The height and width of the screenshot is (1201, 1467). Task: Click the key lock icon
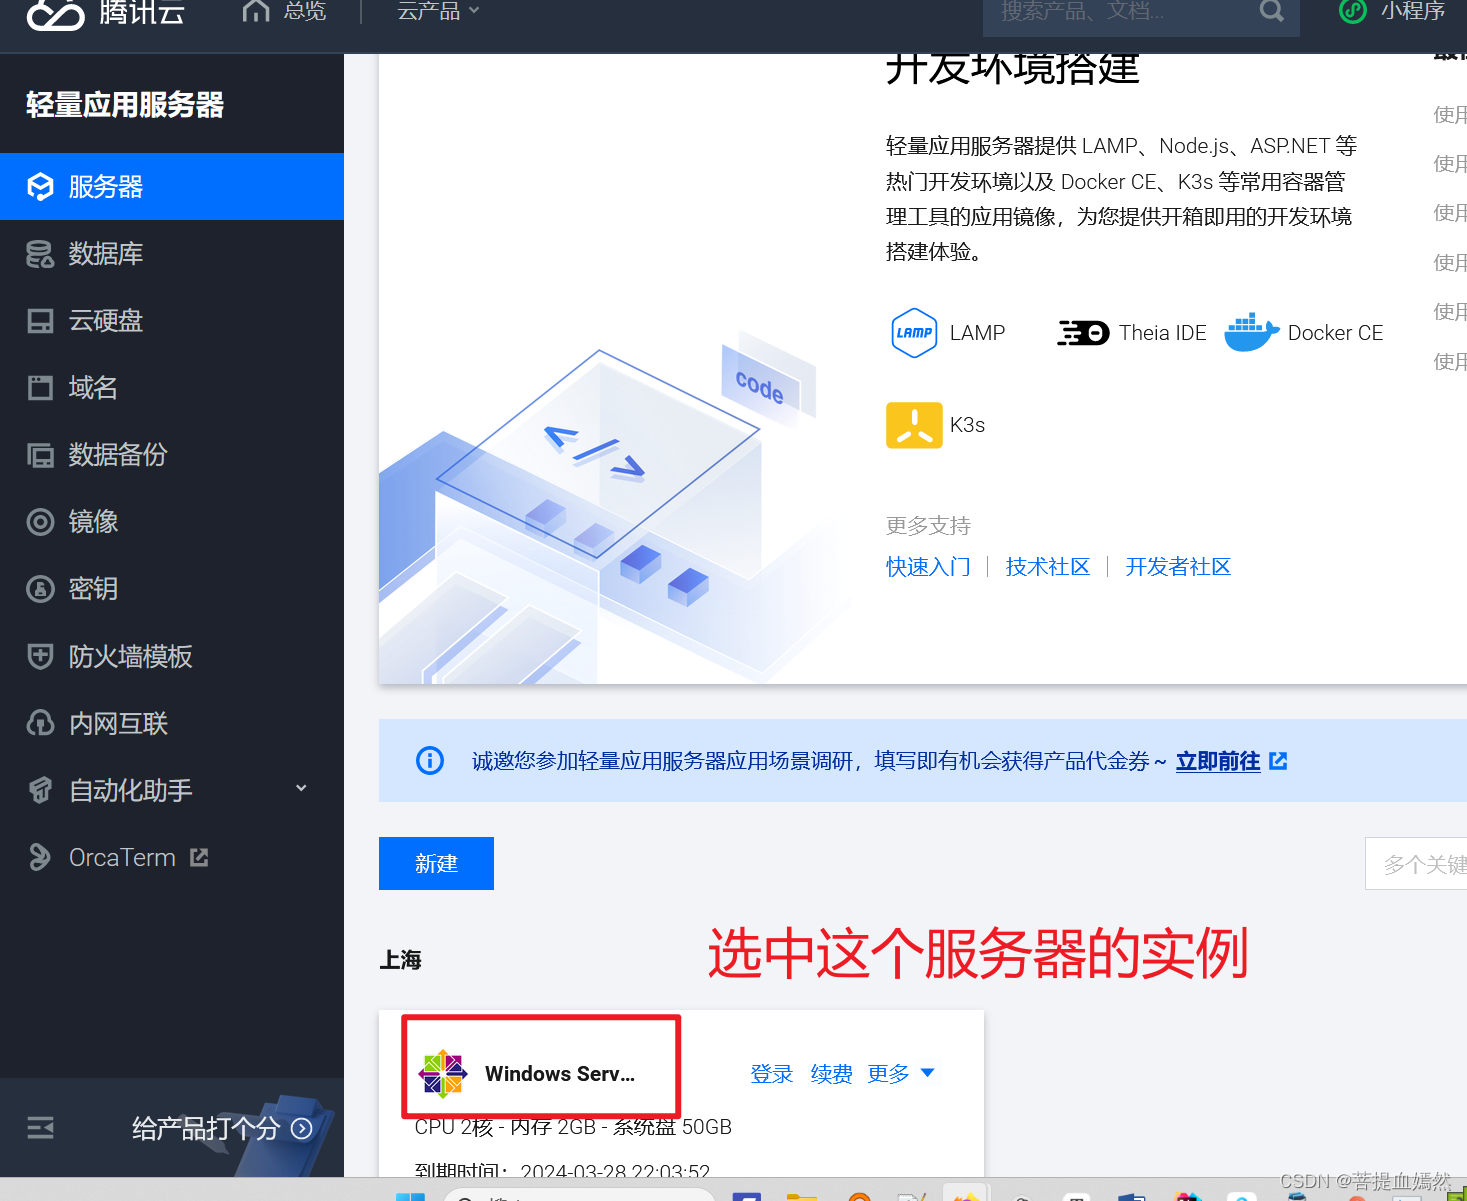click(x=40, y=589)
